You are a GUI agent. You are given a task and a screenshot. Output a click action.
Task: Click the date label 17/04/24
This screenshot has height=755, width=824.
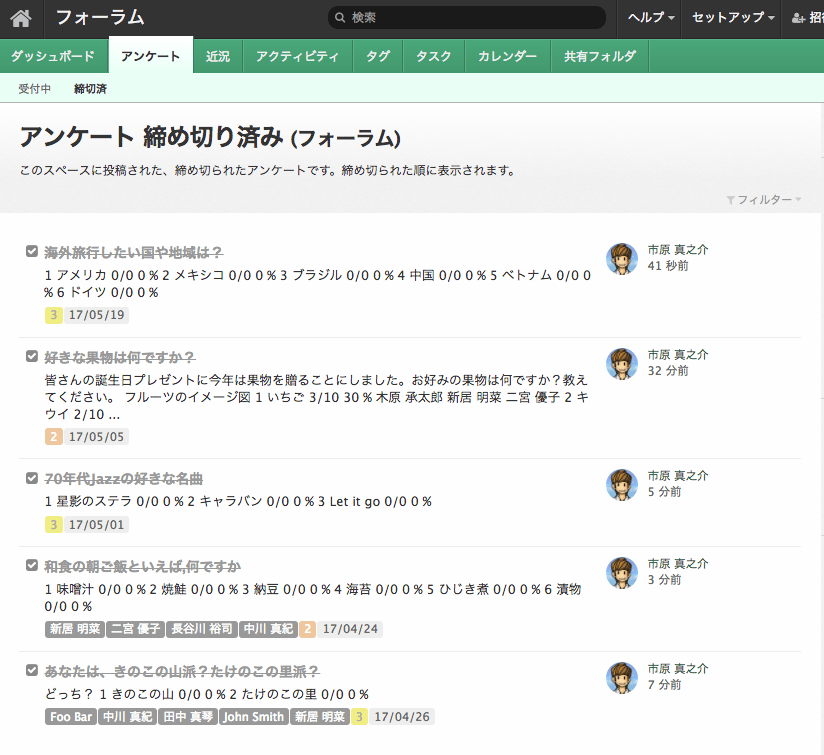click(x=351, y=629)
